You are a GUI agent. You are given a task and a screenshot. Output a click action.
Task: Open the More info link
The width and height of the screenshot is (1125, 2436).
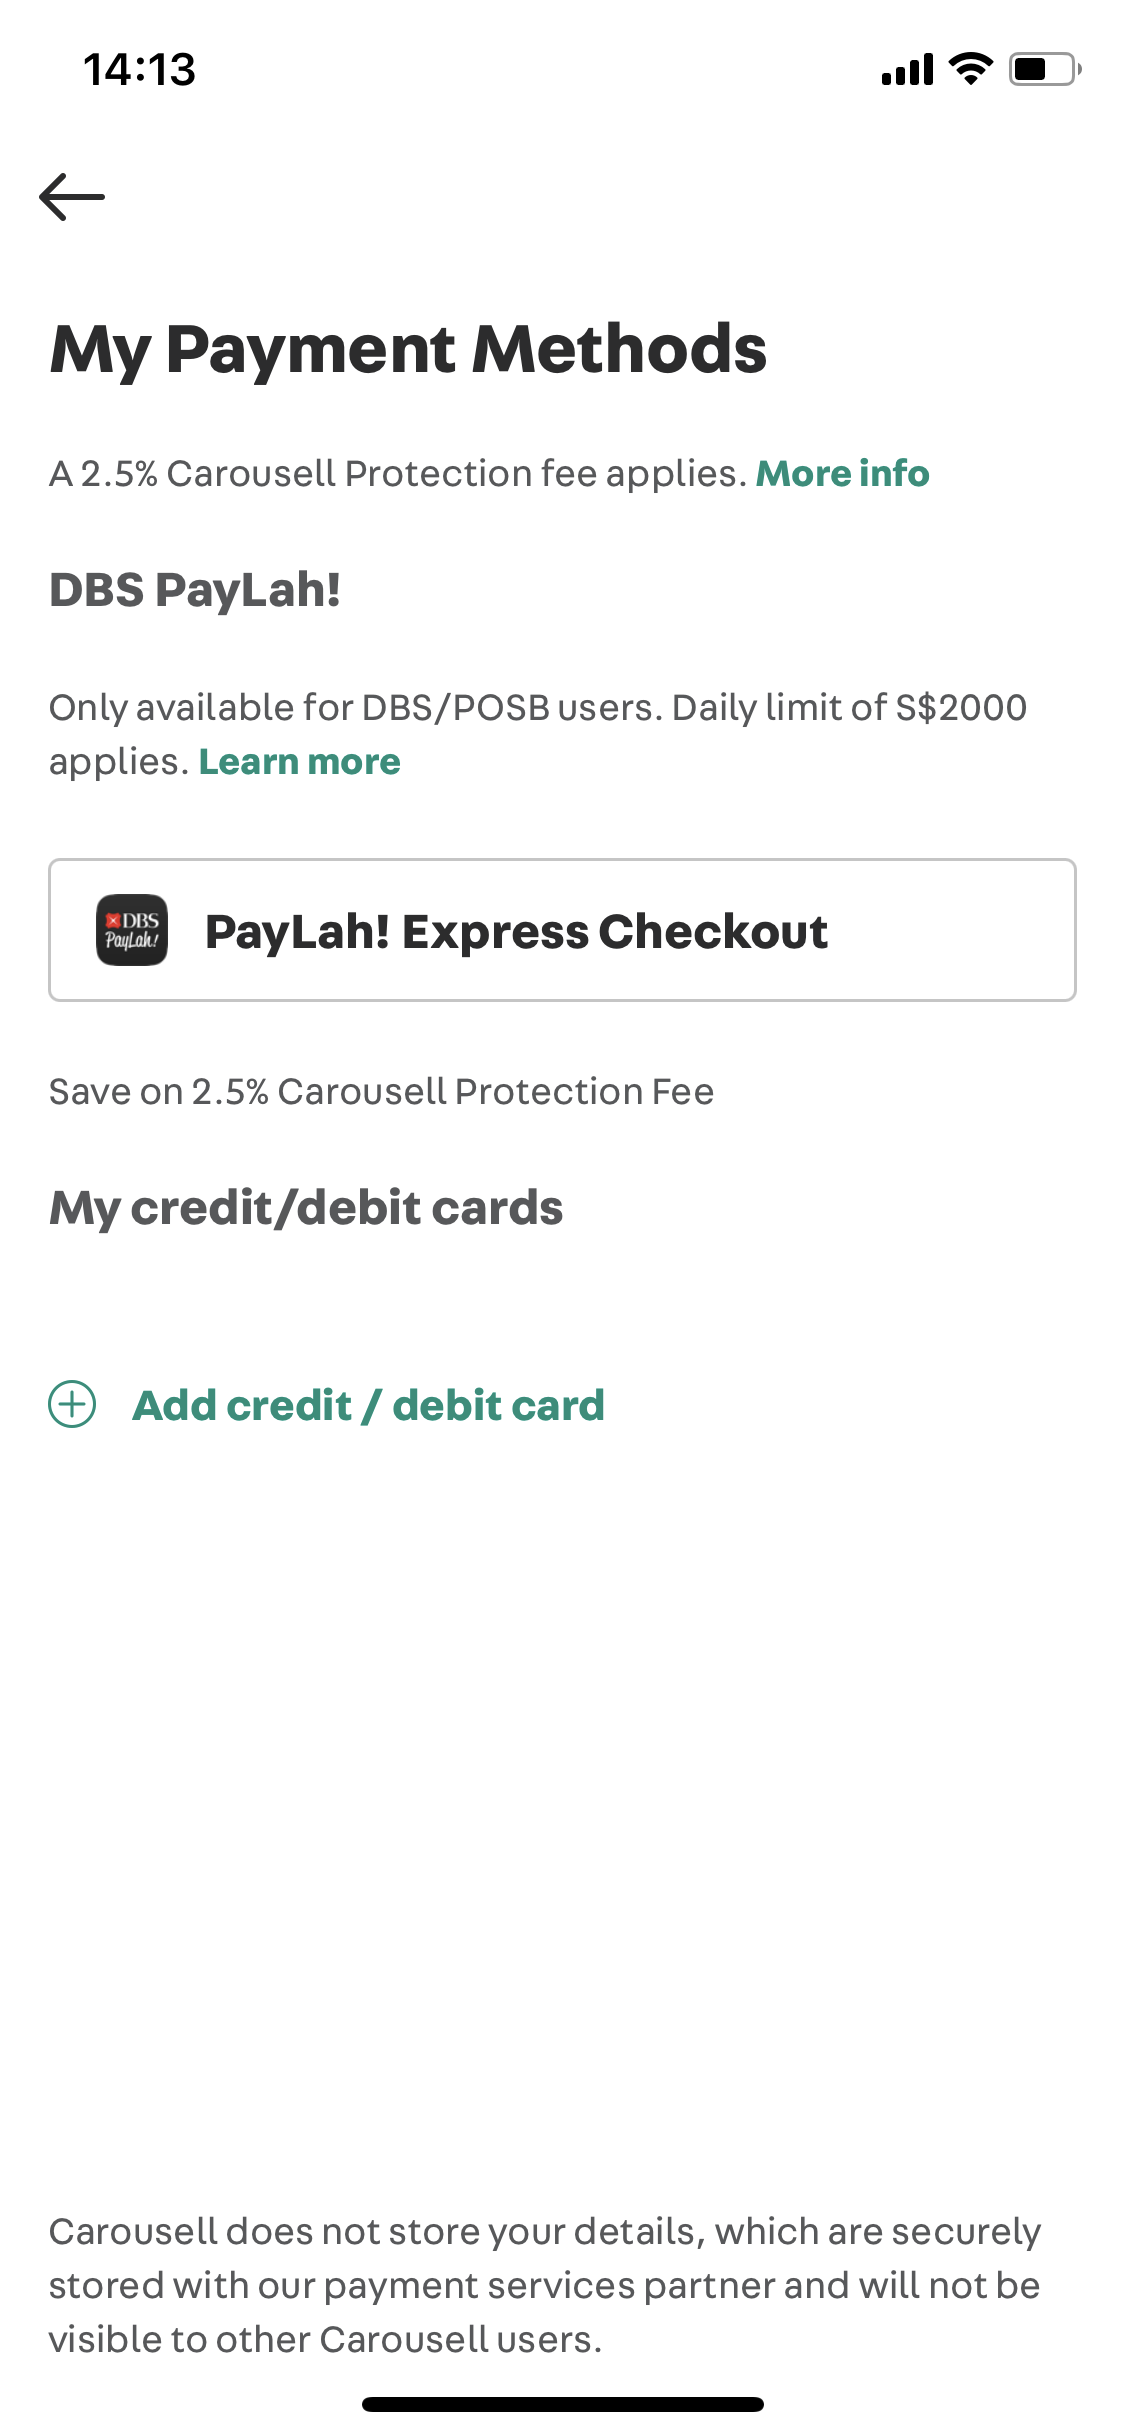[x=842, y=473]
